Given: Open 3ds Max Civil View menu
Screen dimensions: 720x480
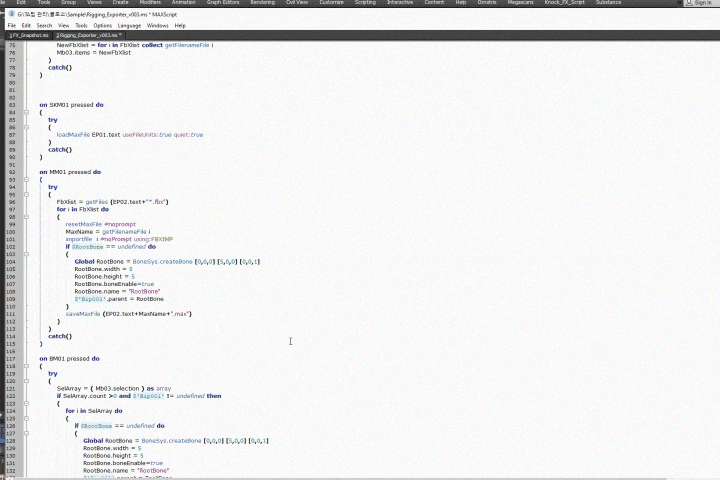Looking at the screenshot, I should point(297,2).
